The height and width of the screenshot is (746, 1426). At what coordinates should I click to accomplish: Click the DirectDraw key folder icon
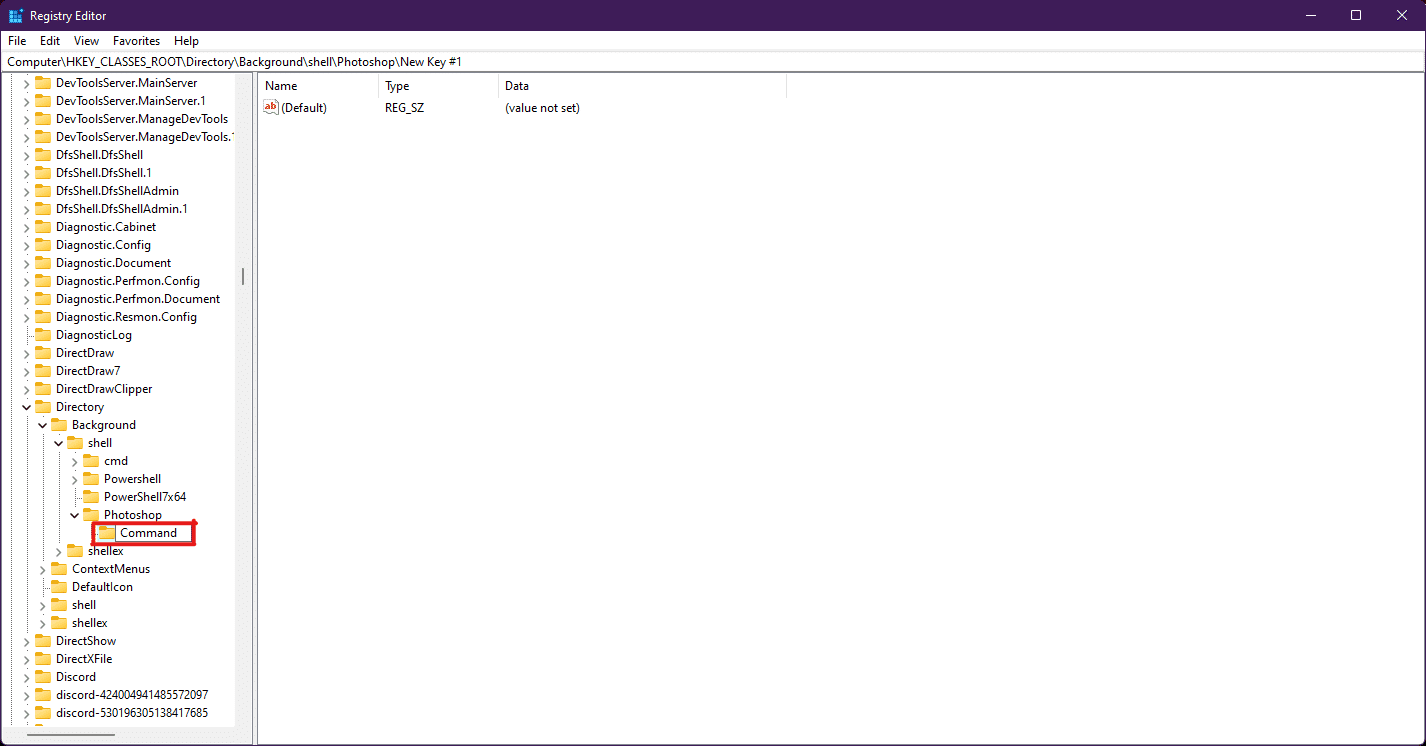pos(42,352)
